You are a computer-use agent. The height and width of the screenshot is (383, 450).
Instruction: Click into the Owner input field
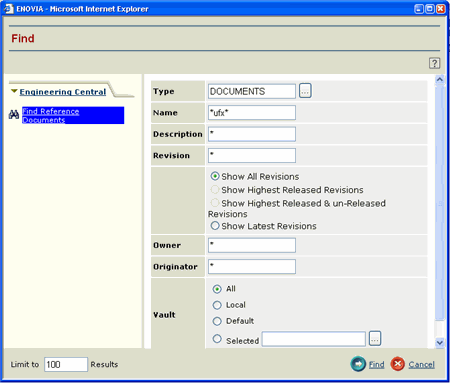coord(252,245)
